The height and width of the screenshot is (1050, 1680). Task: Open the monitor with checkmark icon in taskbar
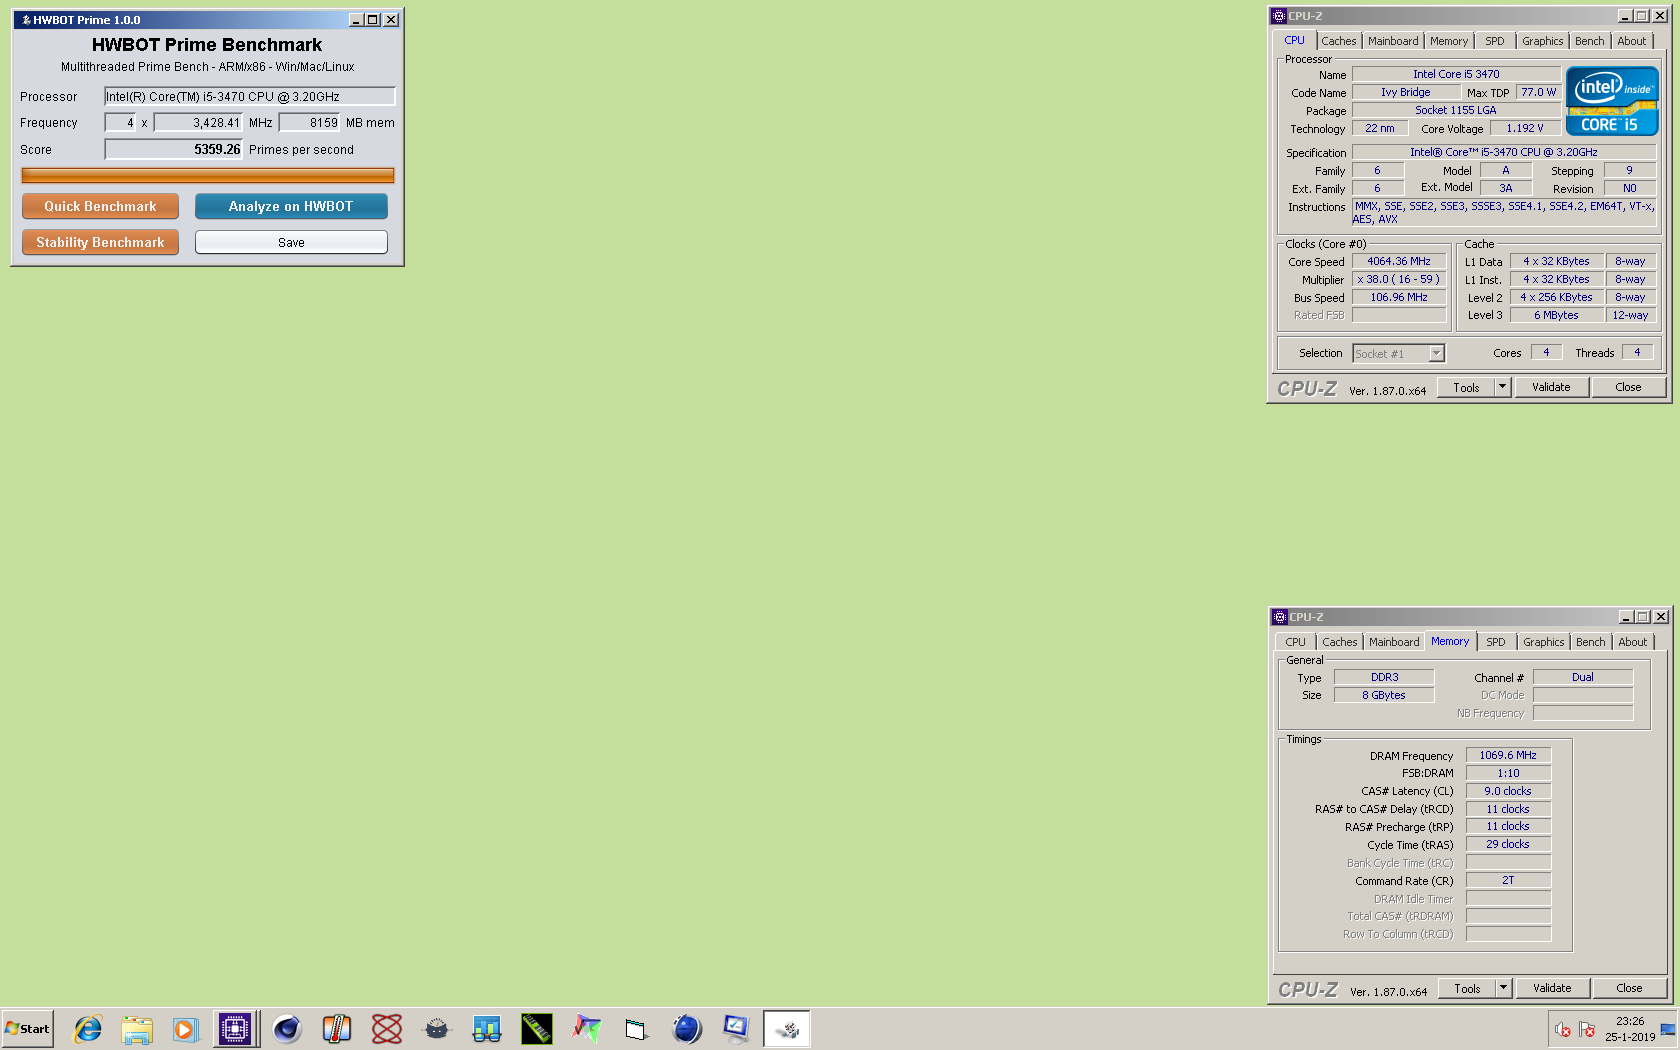(737, 1029)
